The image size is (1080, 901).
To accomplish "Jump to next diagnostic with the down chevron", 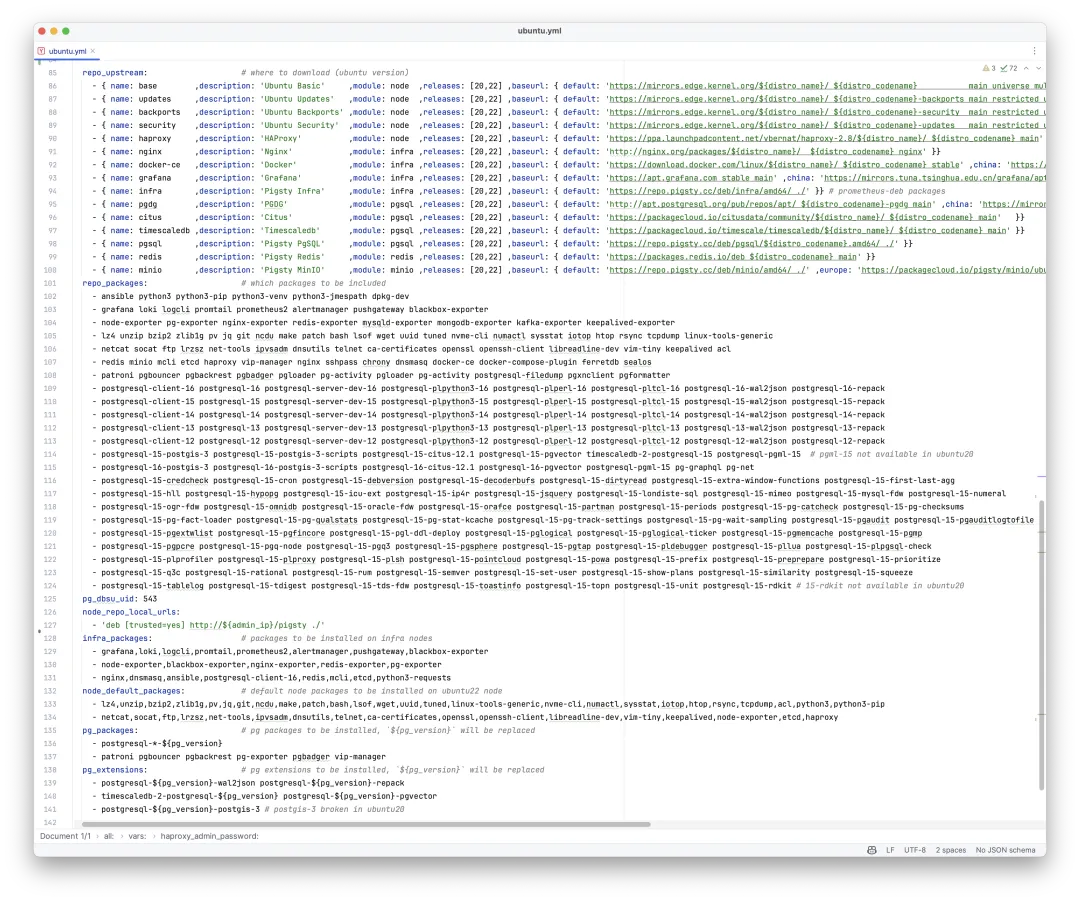I will click(x=1039, y=68).
